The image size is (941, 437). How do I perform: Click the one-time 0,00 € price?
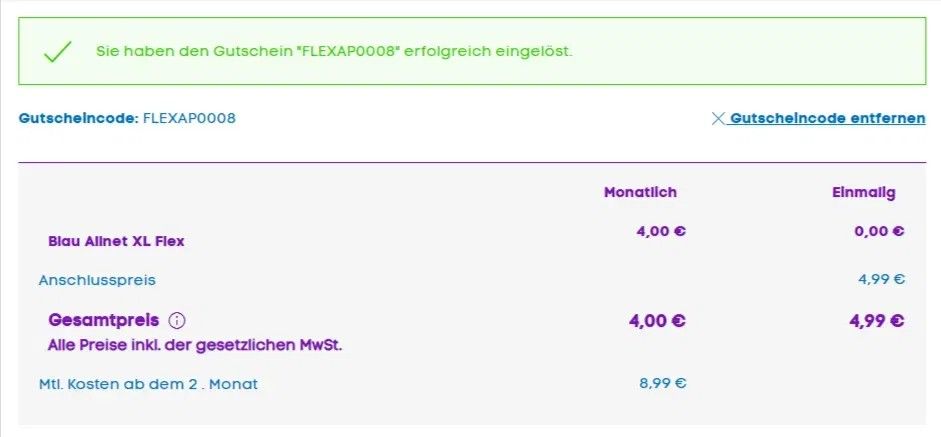click(880, 231)
